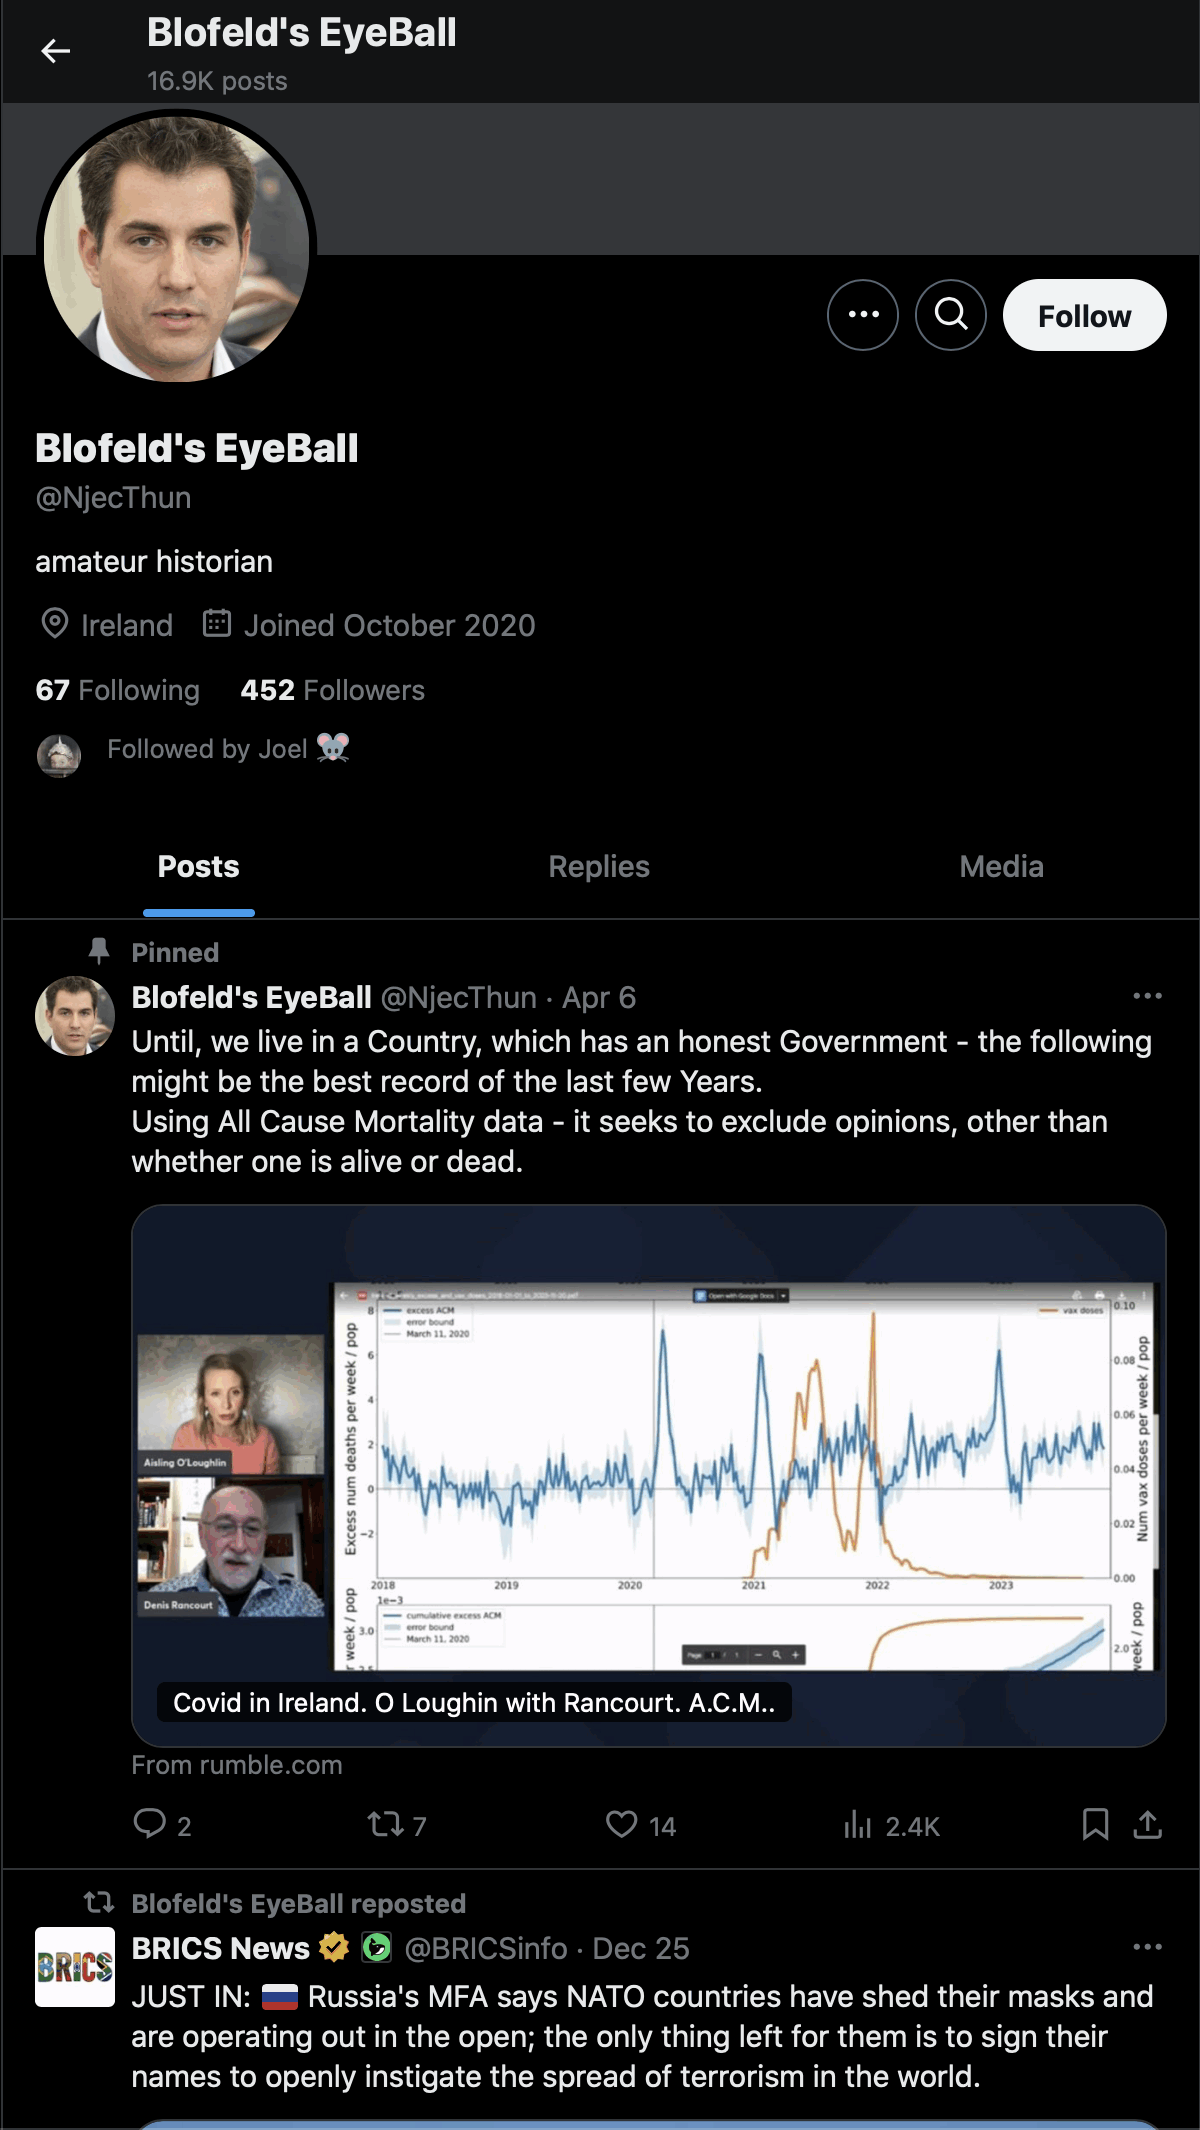The image size is (1200, 2130).
Task: Bookmark the pinned post
Action: click(1095, 1824)
